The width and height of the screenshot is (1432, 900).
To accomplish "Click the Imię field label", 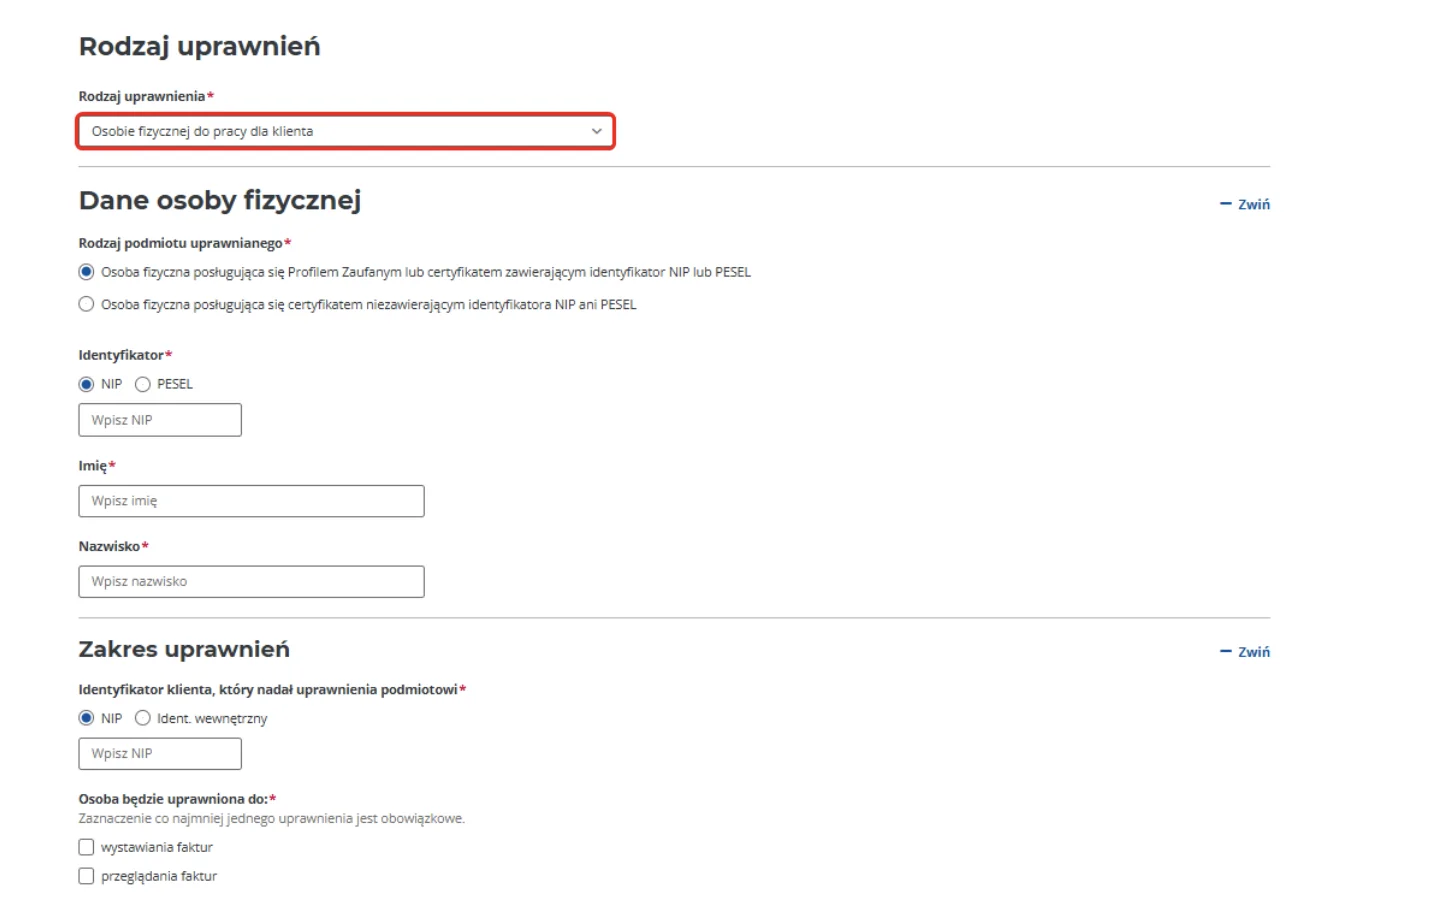I will tap(93, 466).
